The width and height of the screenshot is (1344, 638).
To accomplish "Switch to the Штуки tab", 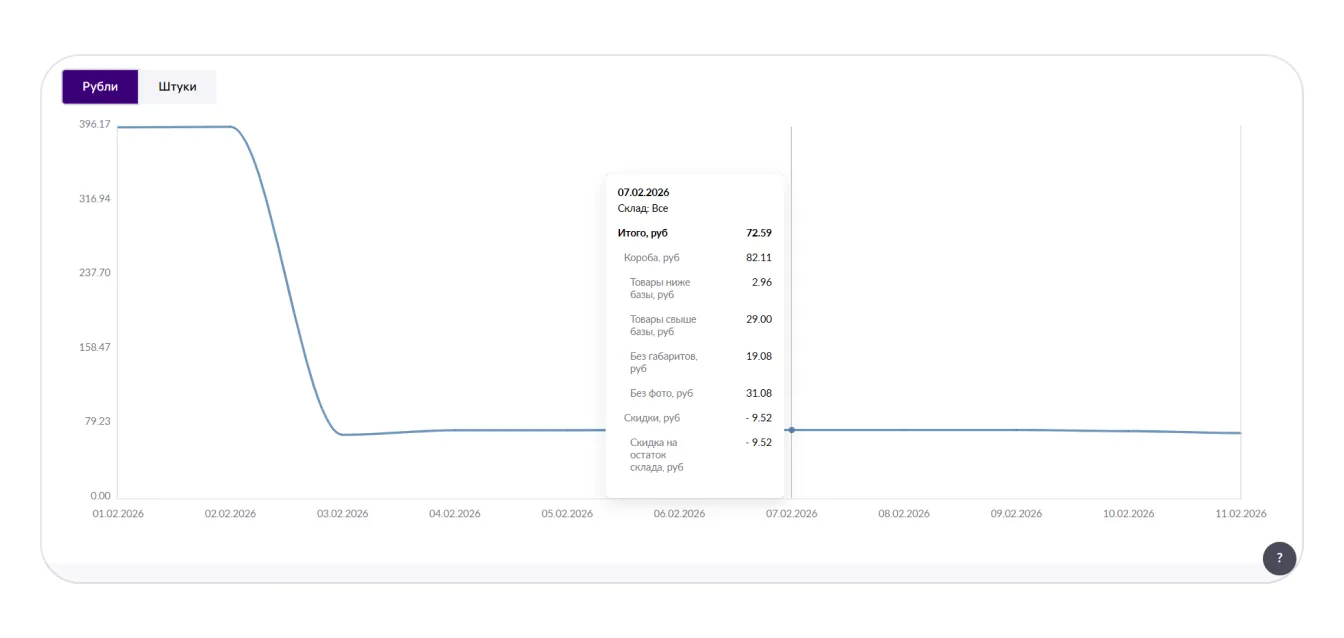I will tap(177, 87).
